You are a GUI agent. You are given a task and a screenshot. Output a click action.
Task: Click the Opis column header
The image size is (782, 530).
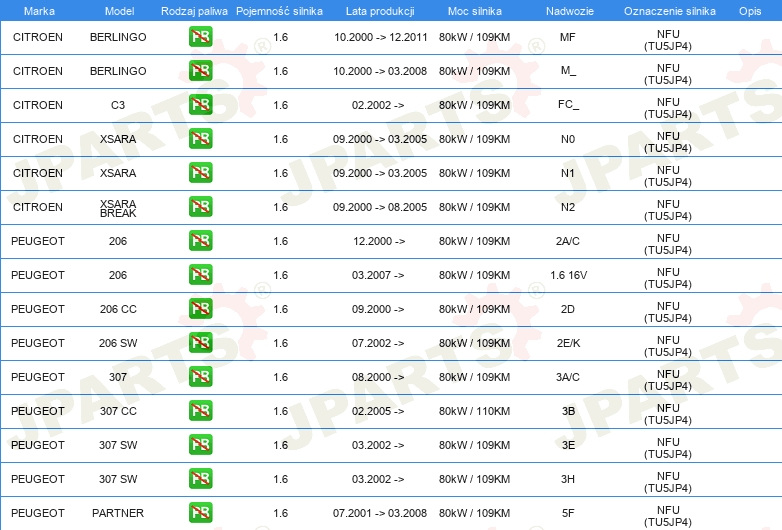(750, 11)
